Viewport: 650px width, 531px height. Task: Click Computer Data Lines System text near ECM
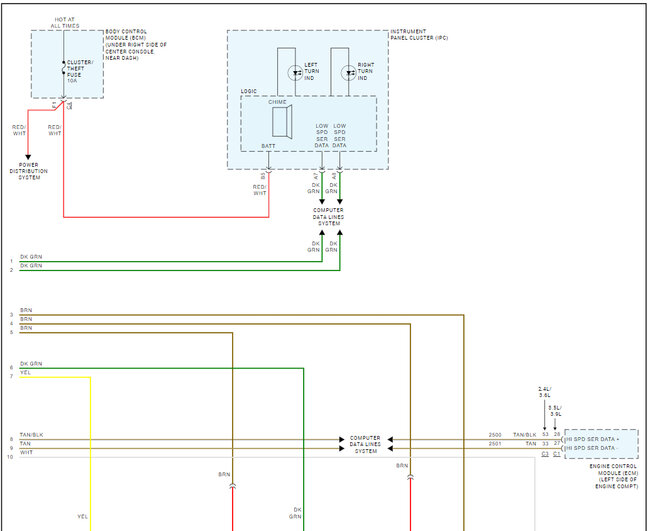(x=365, y=444)
